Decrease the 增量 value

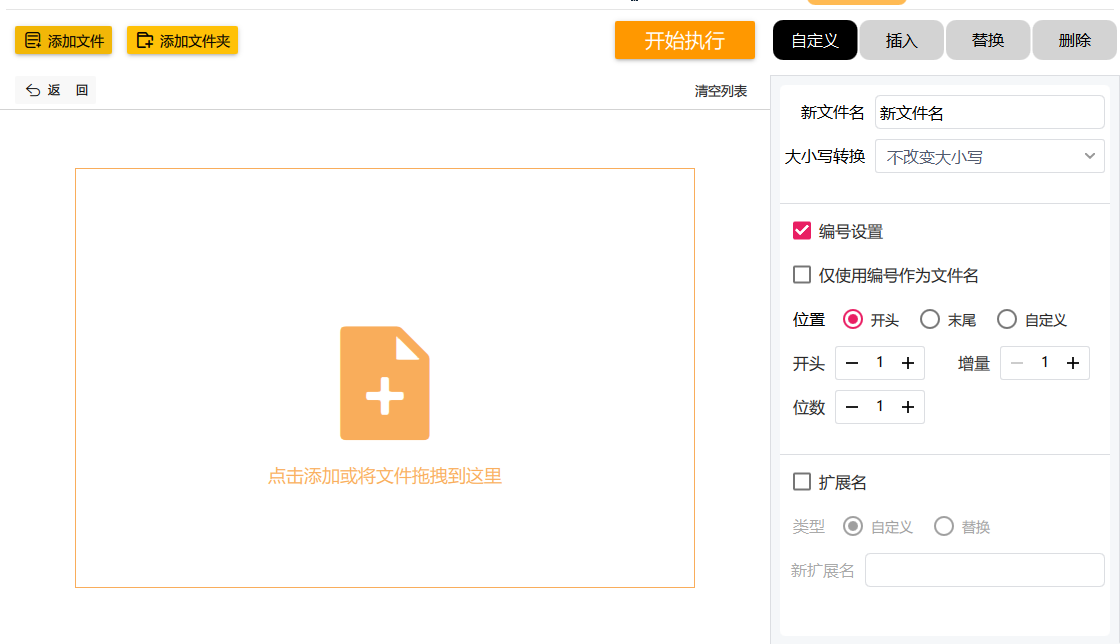point(1016,363)
